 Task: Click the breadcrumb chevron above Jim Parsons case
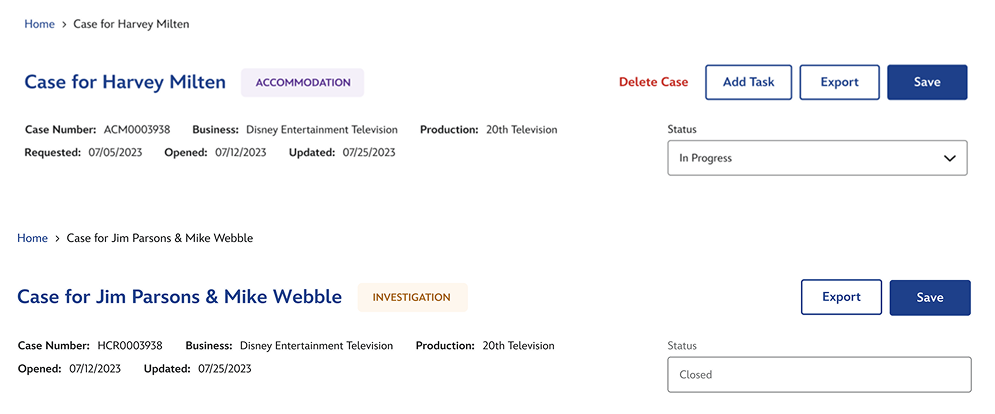(x=57, y=238)
